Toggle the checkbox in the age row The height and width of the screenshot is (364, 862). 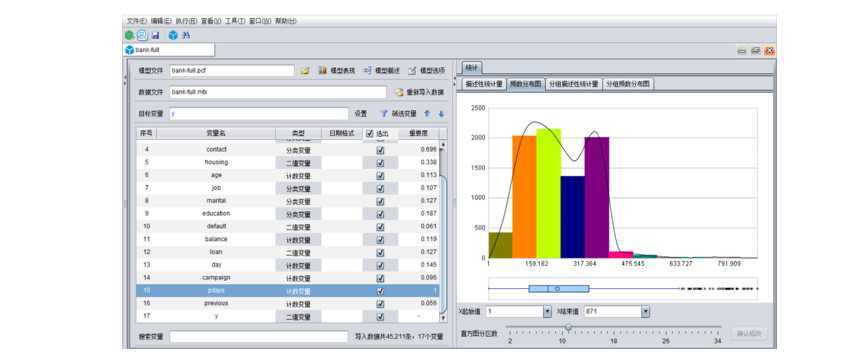click(x=380, y=176)
